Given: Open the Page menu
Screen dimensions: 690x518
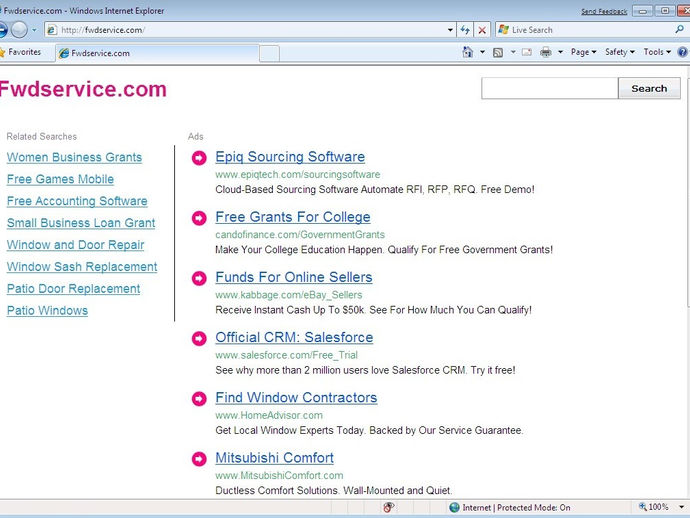Looking at the screenshot, I should (x=584, y=52).
